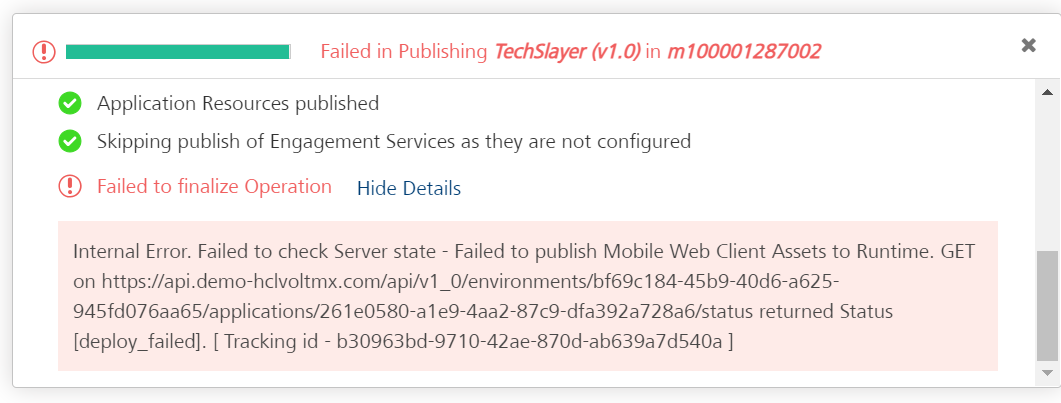The width and height of the screenshot is (1061, 403).
Task: Click the scrollbar up arrow
Action: (1047, 92)
